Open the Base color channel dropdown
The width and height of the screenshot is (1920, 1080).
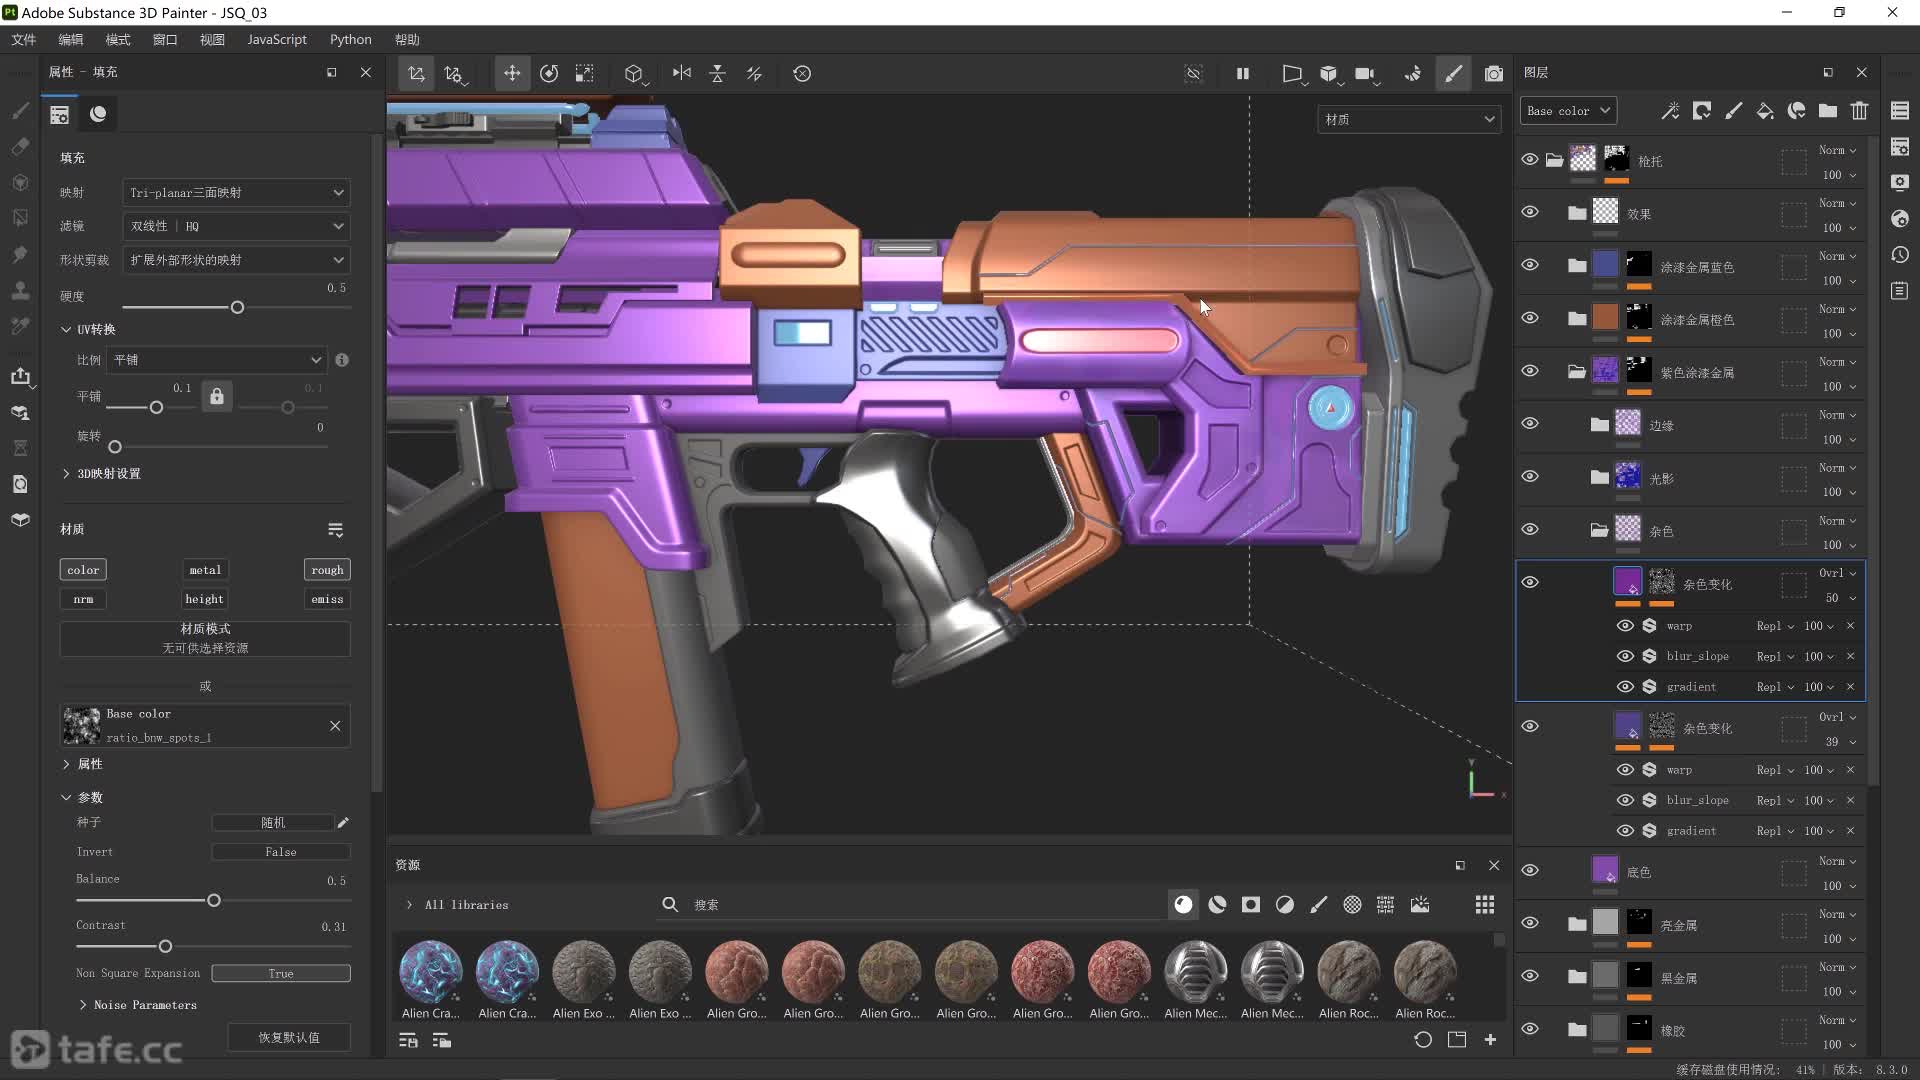(1568, 111)
